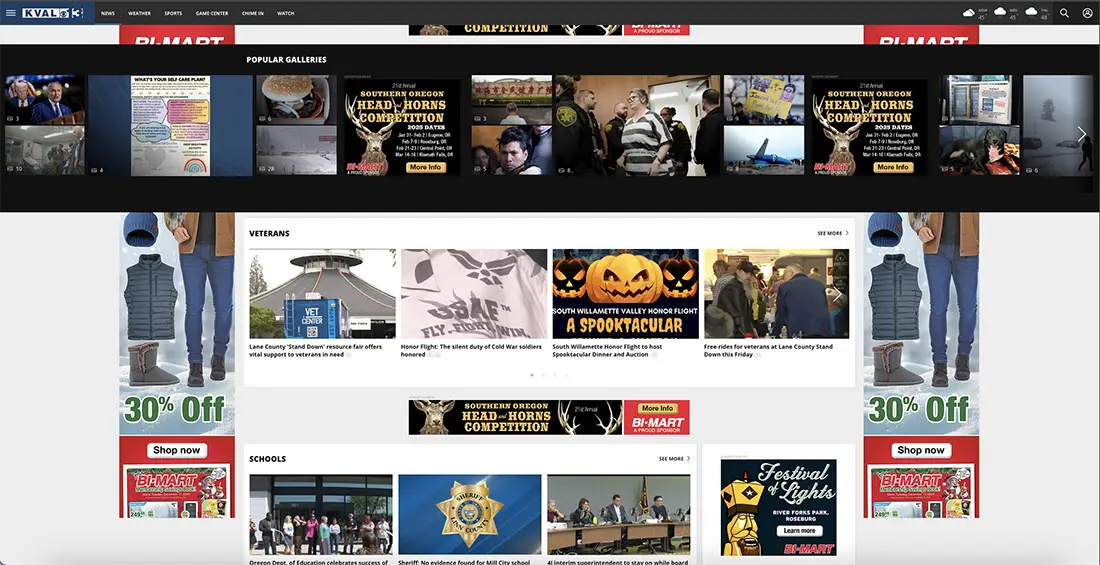Viewport: 1100px width, 565px height.
Task: Open the hamburger menu icon
Action: tap(11, 13)
